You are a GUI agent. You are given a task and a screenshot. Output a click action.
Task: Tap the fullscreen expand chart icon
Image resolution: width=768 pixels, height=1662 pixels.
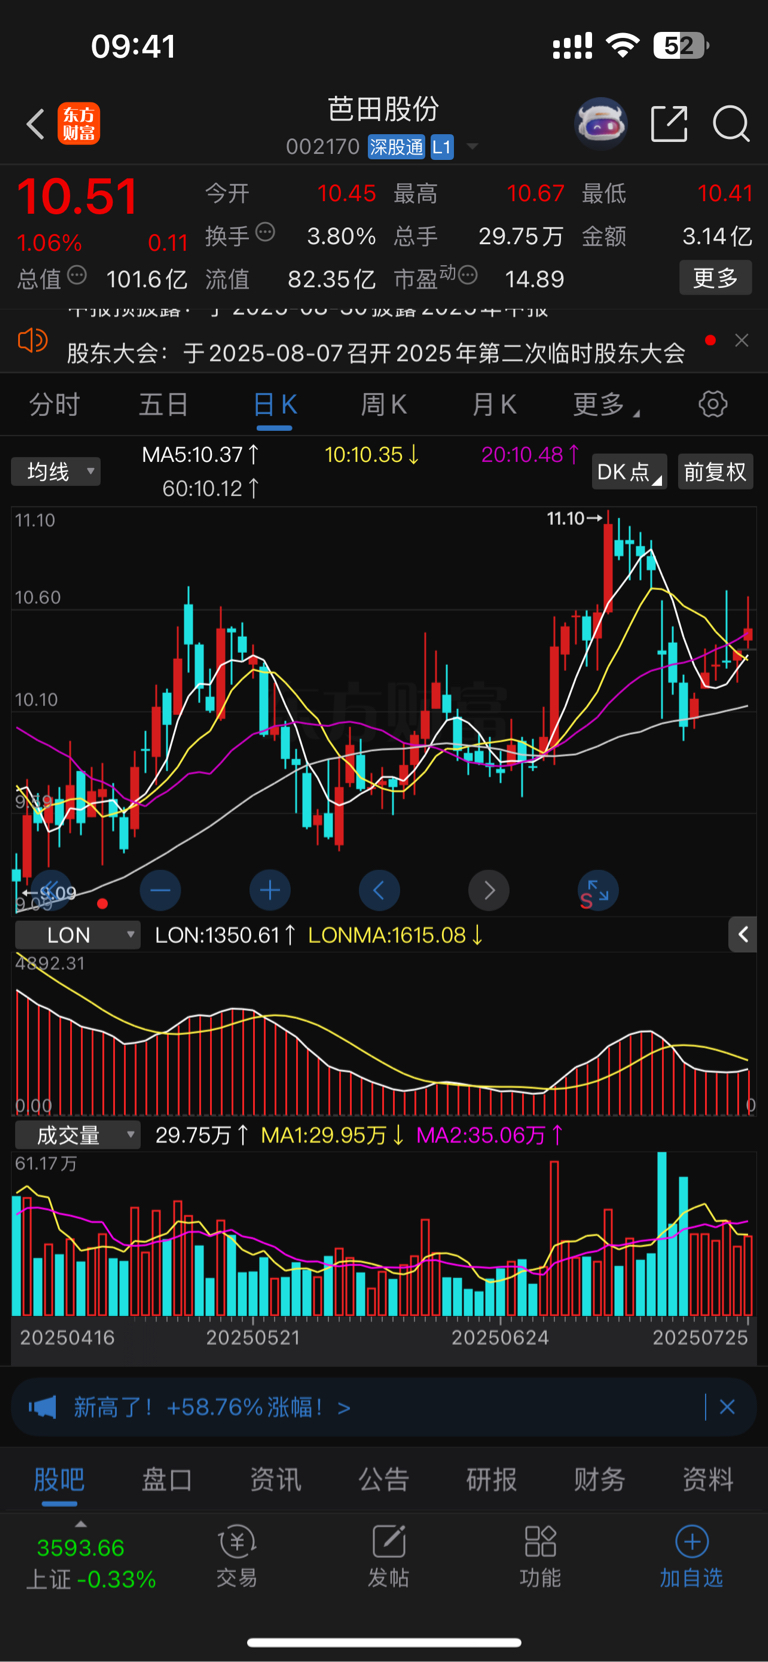[598, 889]
